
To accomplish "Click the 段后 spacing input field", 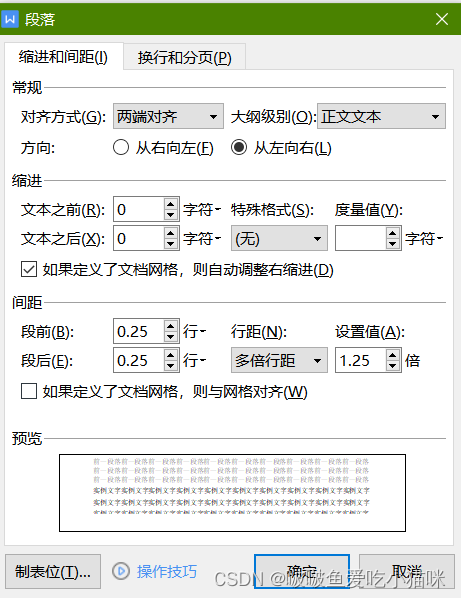I will point(139,360).
